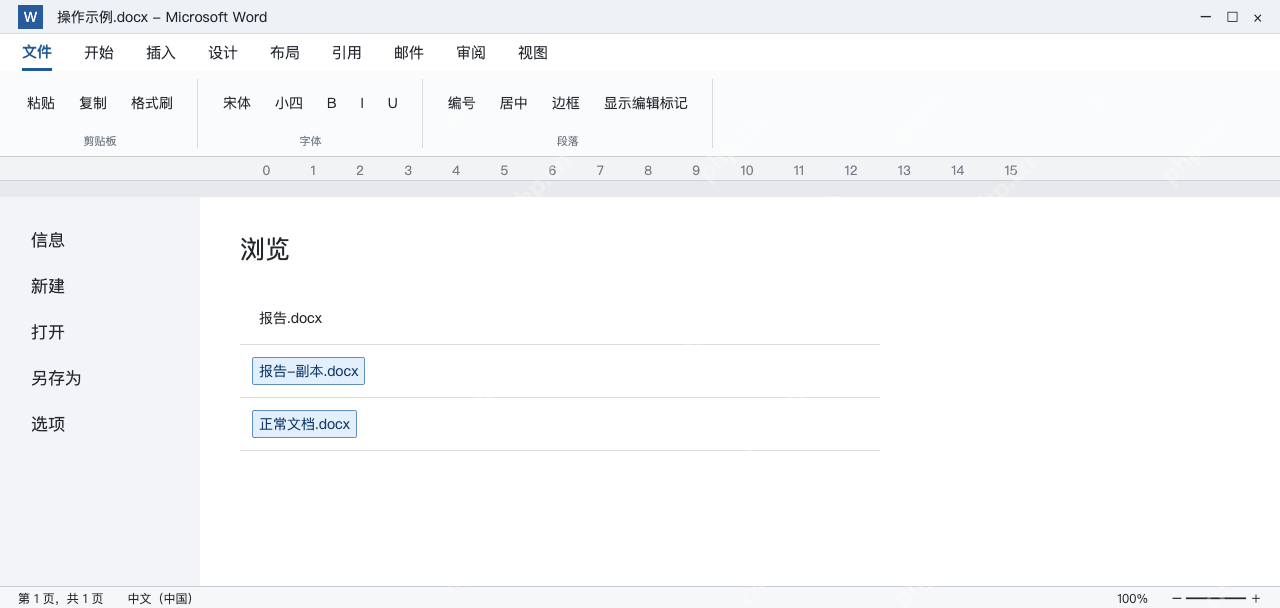Open the file 报告.docx
The width and height of the screenshot is (1280, 608).
(291, 318)
